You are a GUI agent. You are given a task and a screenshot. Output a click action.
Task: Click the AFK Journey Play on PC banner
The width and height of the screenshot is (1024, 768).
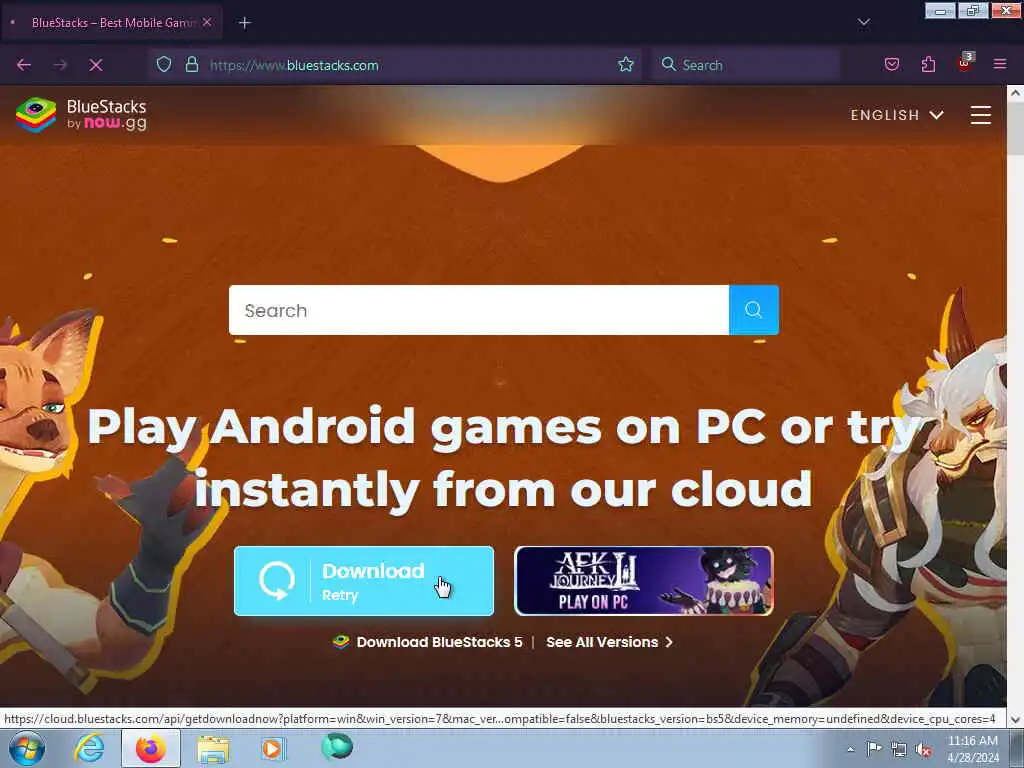[x=644, y=581]
